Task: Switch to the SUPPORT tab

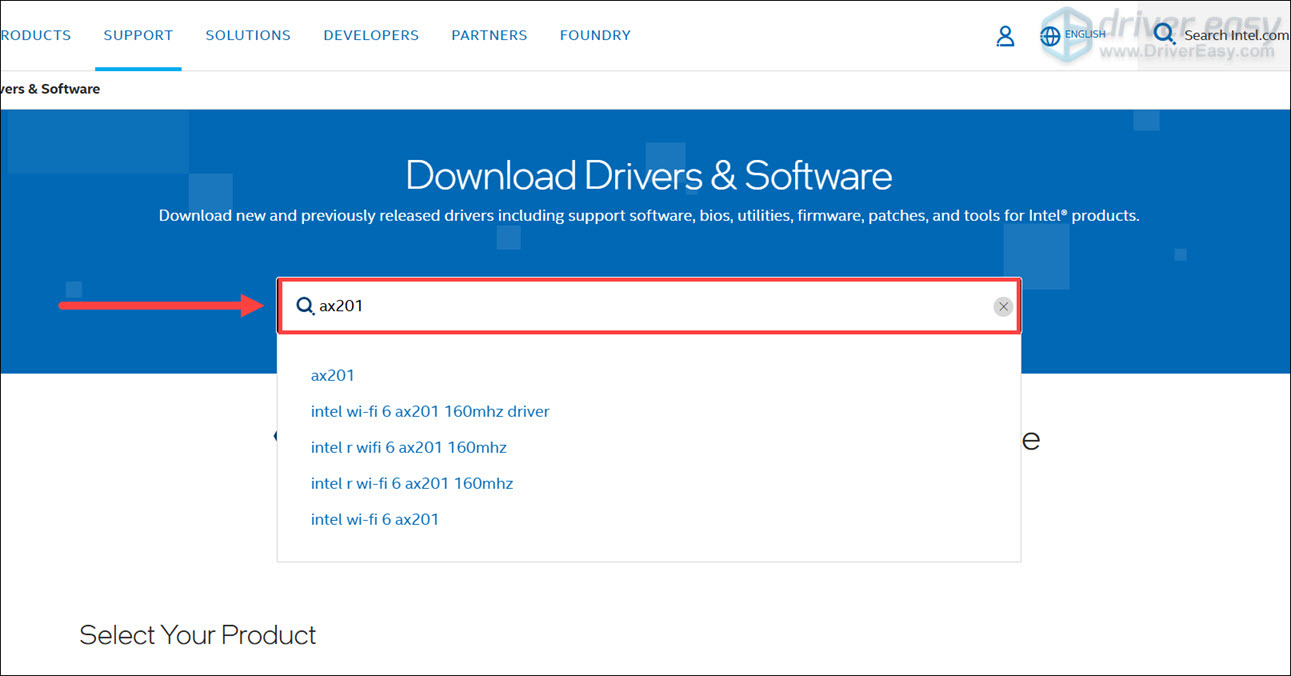Action: 138,35
